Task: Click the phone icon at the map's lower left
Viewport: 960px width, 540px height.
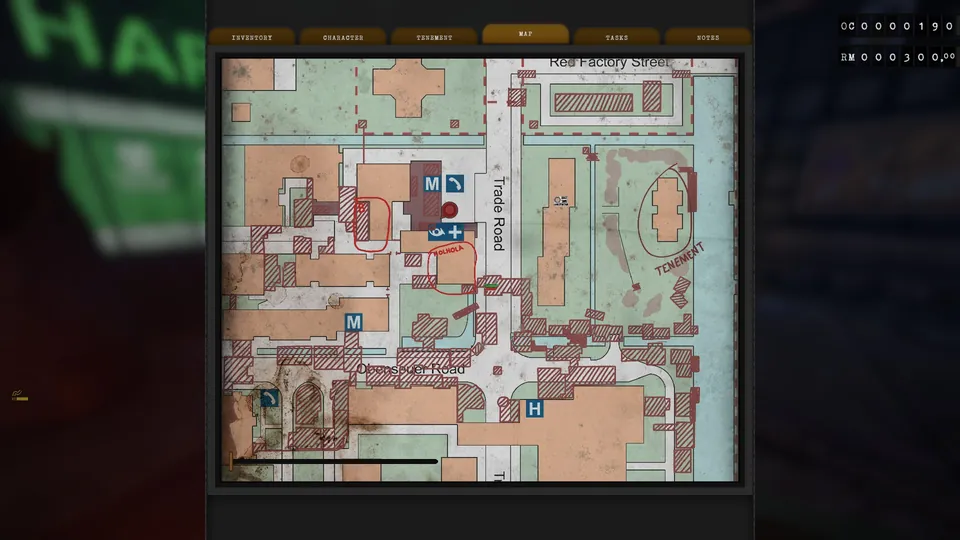Action: tap(269, 399)
